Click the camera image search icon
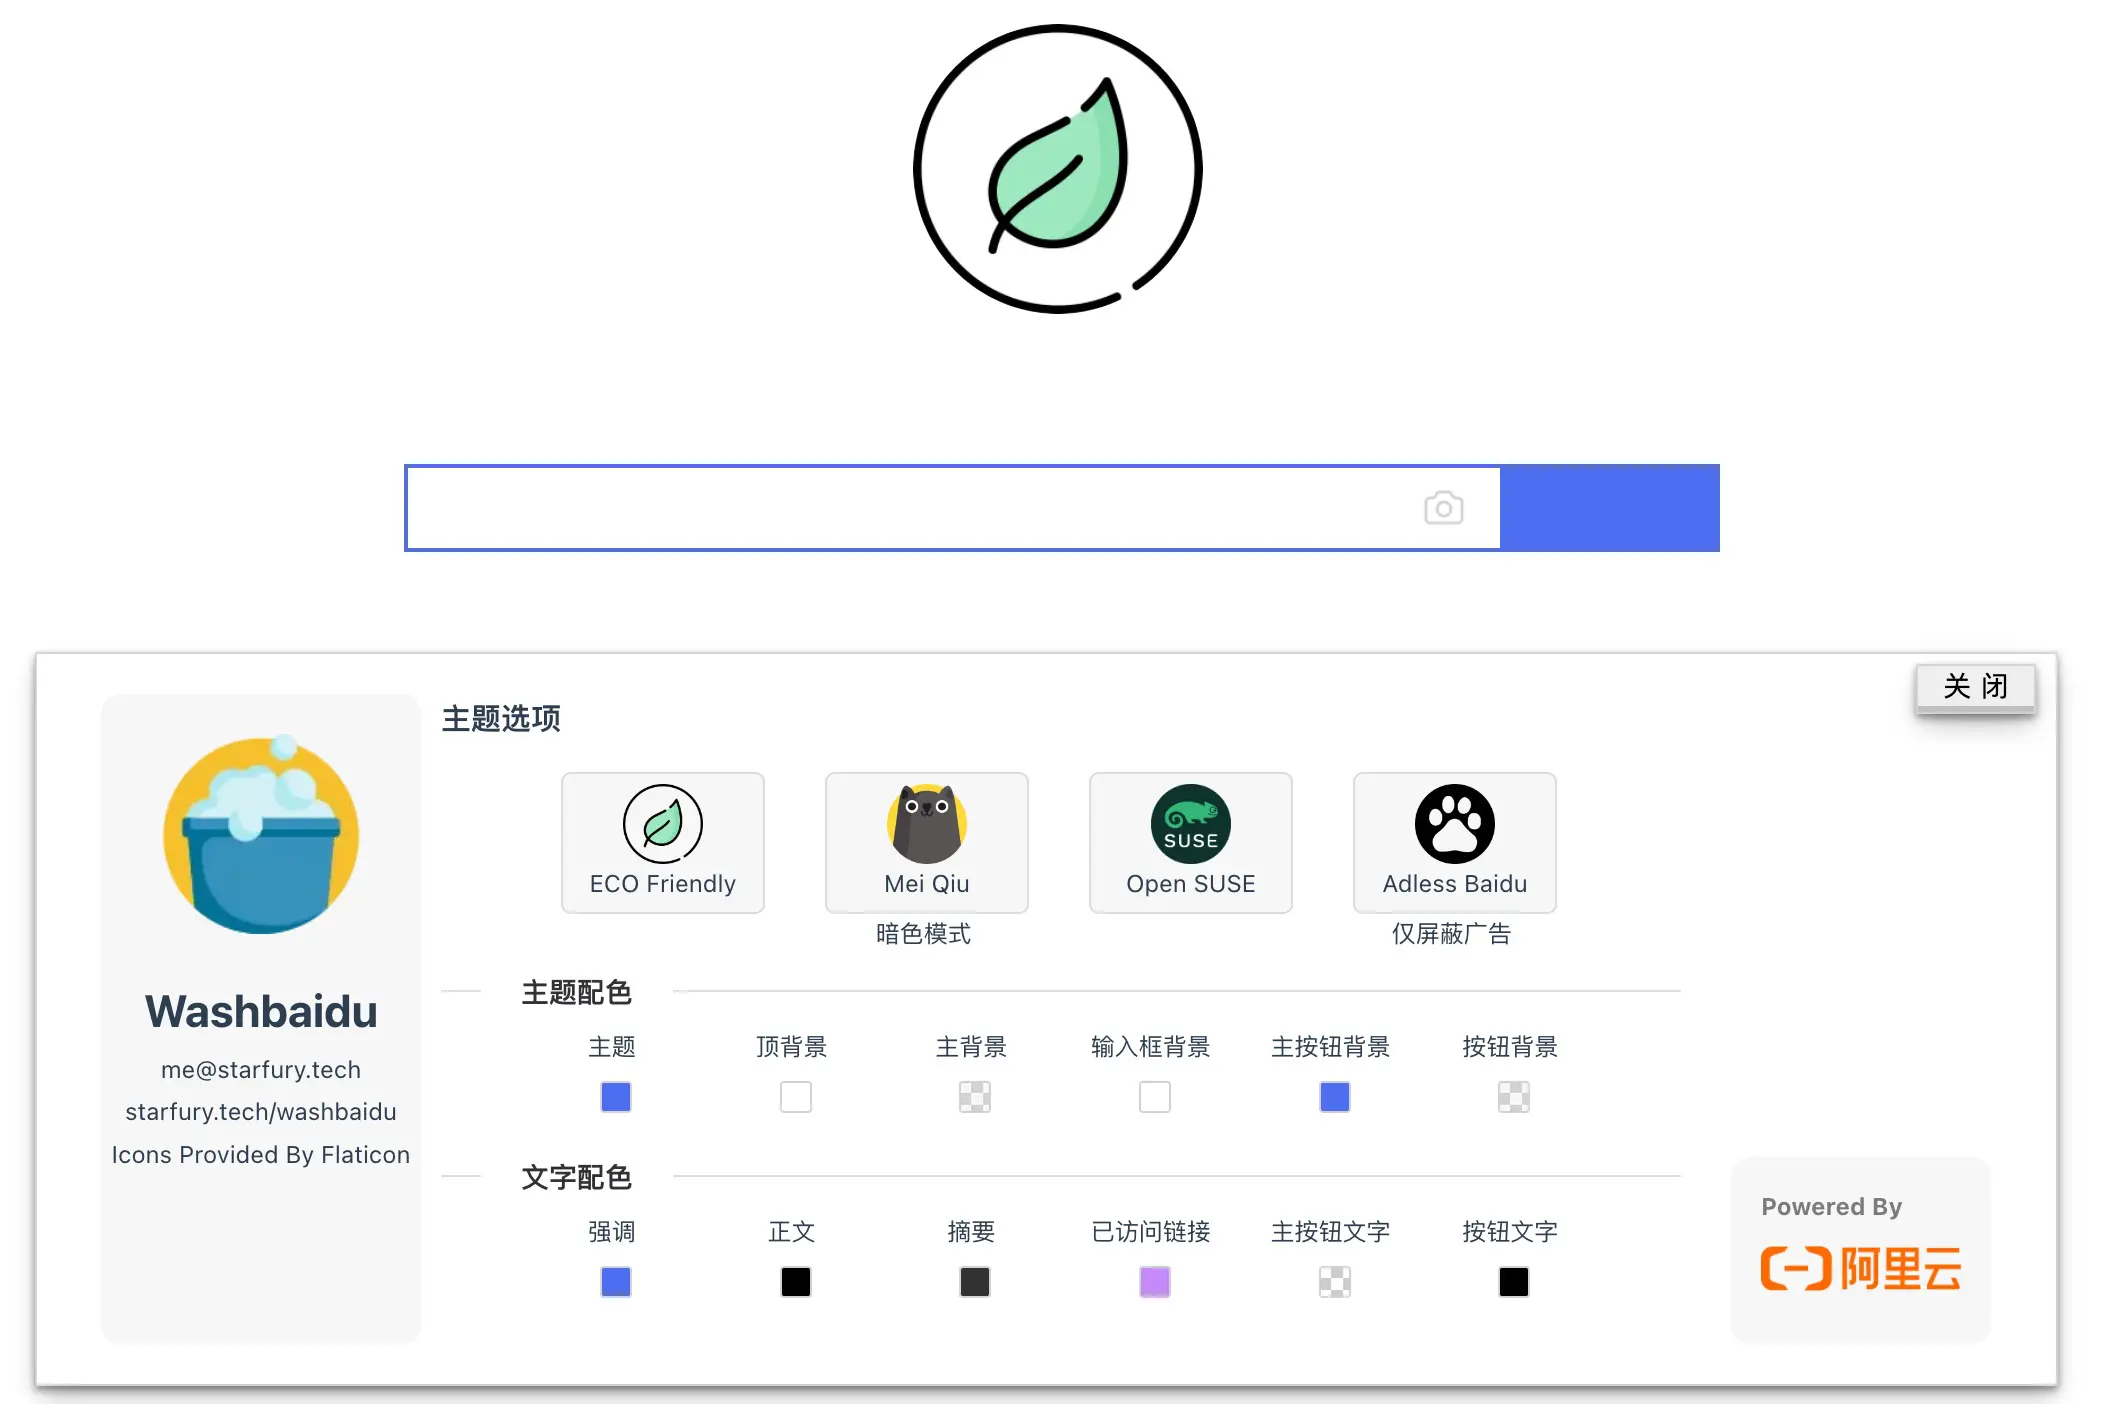Image resolution: width=2104 pixels, height=1404 pixels. tap(1443, 508)
